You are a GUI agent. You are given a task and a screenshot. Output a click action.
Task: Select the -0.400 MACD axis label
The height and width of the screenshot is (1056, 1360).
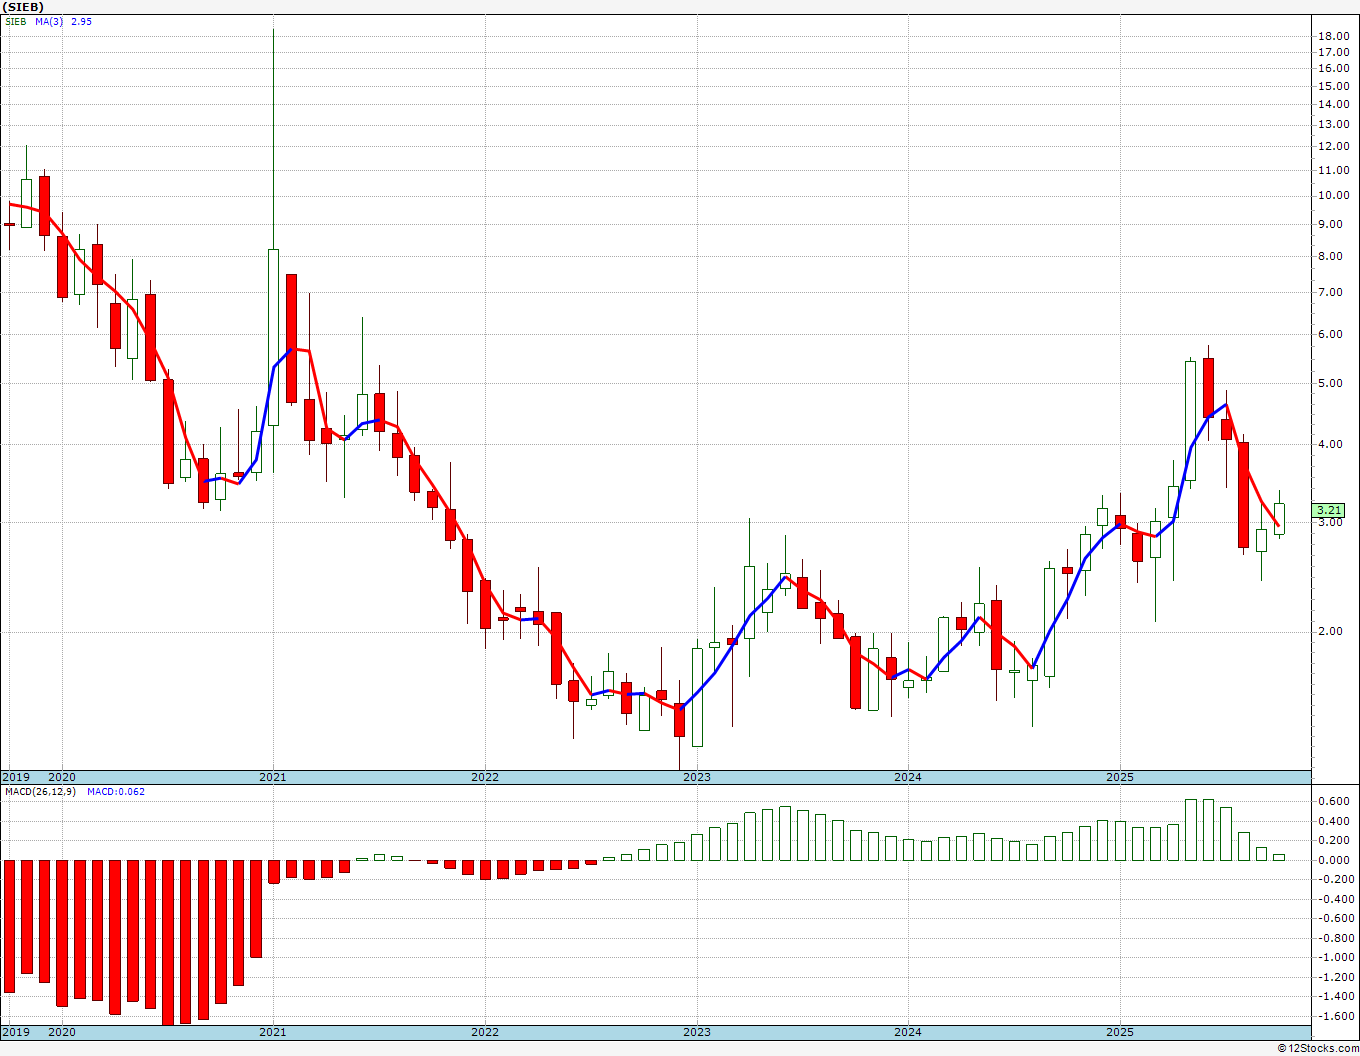pyautogui.click(x=1334, y=899)
